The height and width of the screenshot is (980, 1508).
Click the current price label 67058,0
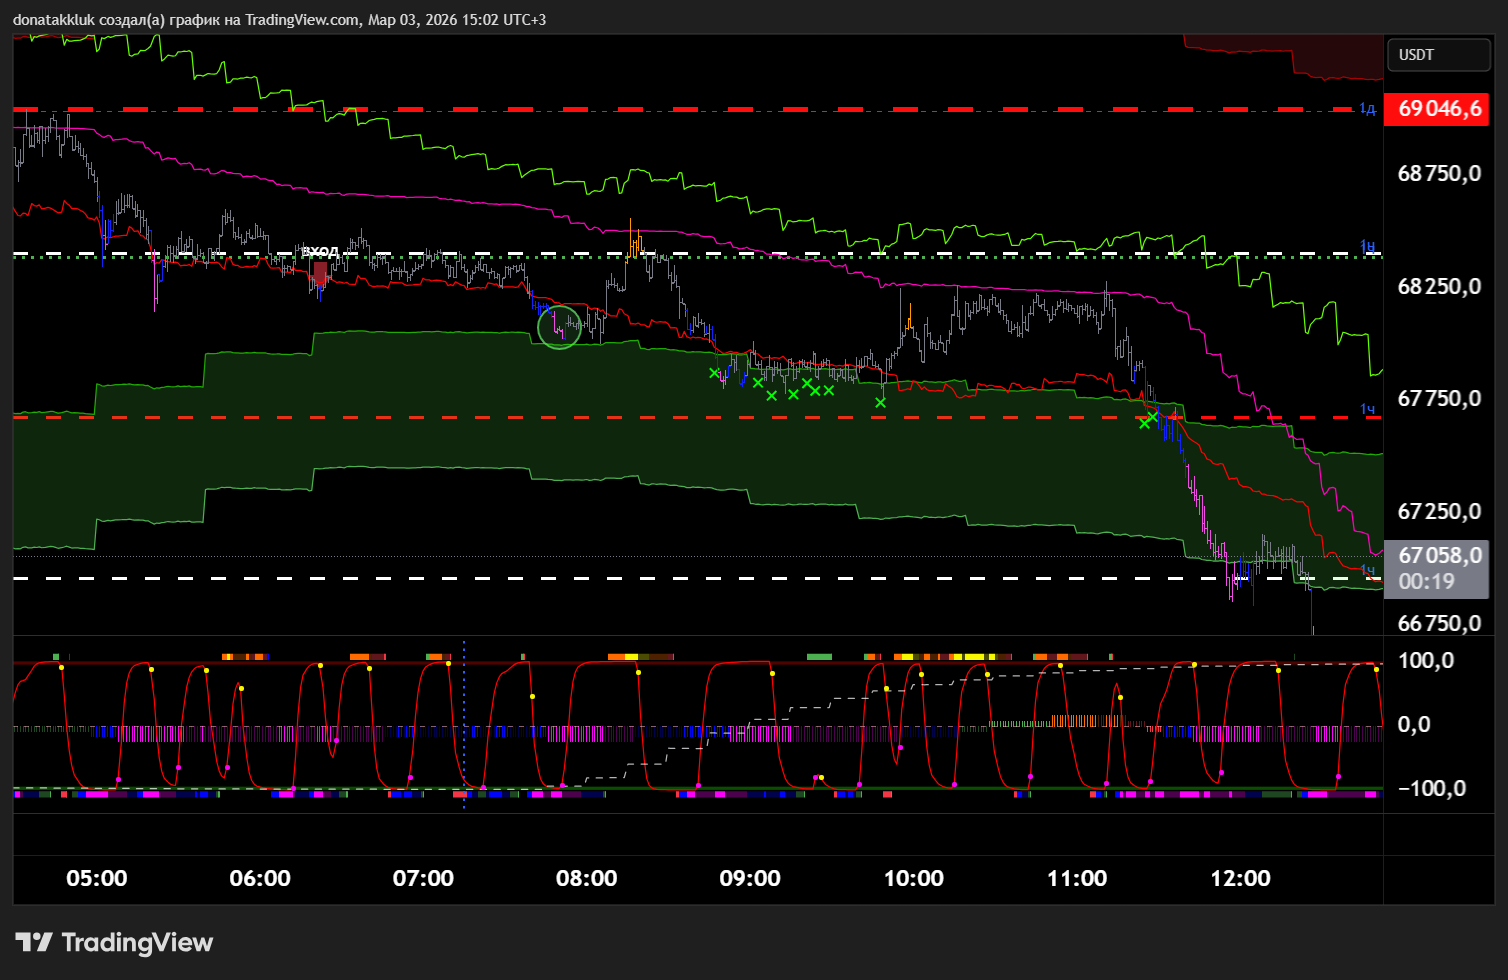(1438, 556)
